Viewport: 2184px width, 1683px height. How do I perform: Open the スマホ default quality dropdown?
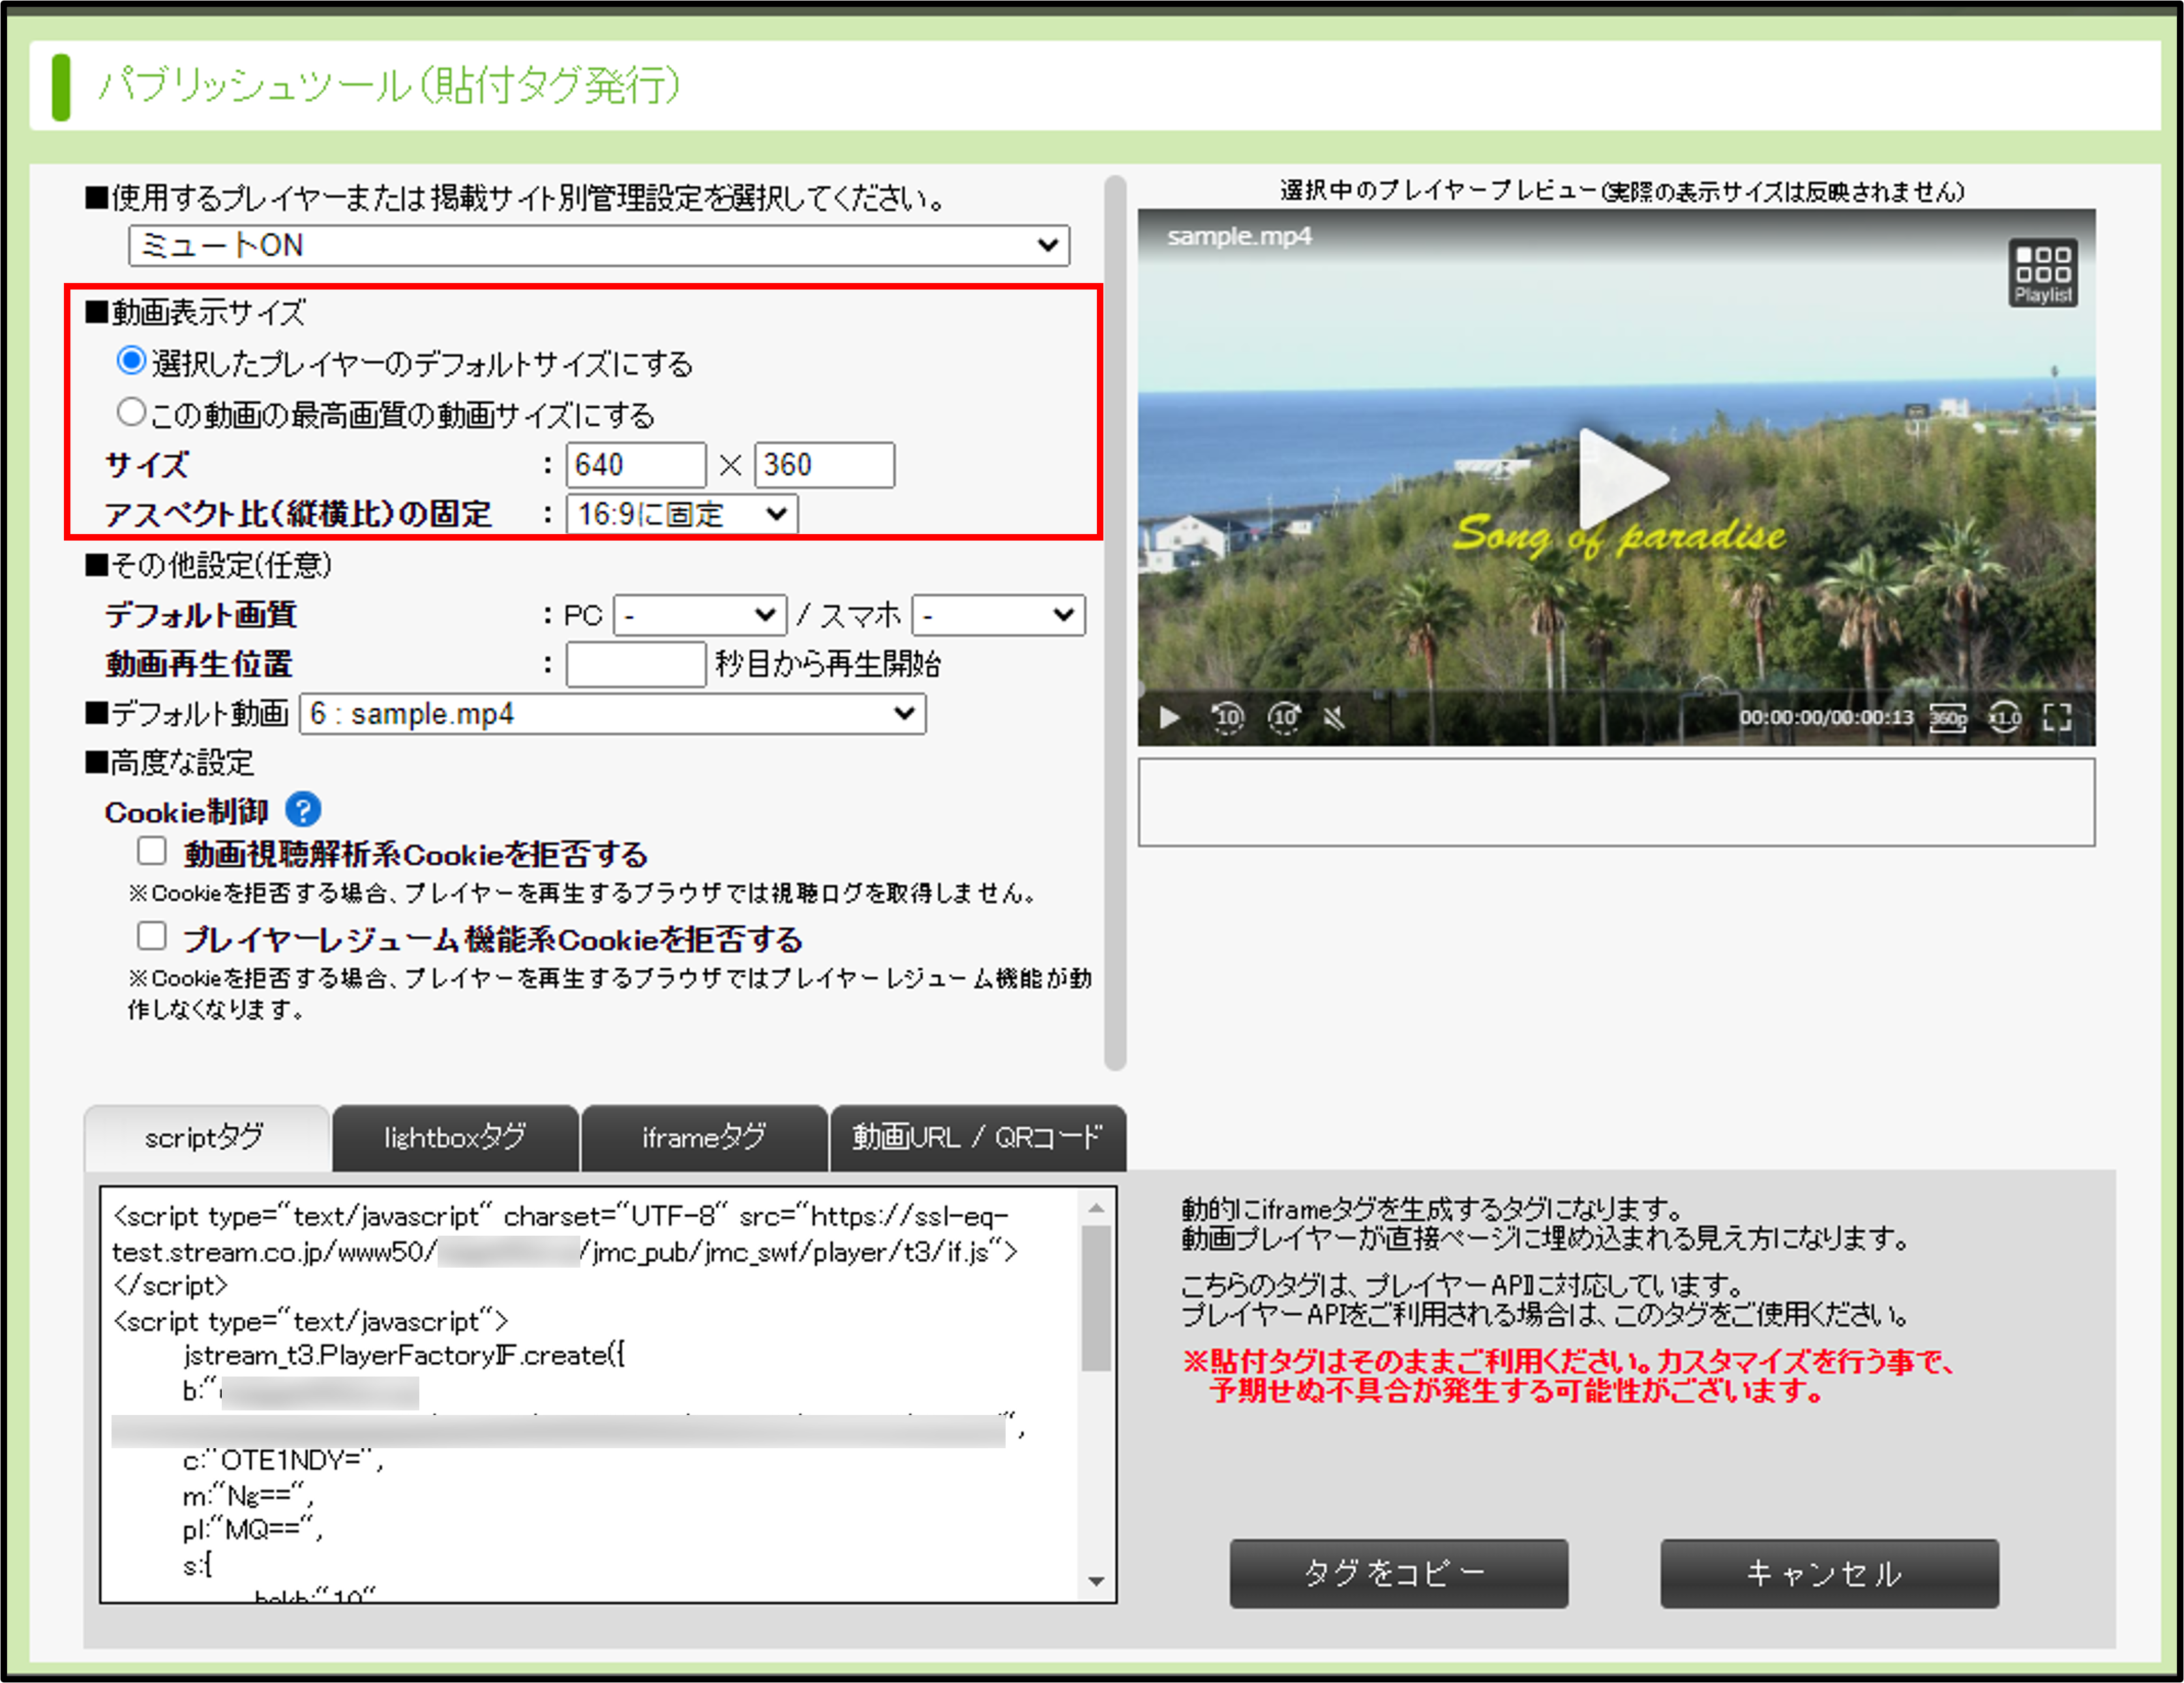998,615
